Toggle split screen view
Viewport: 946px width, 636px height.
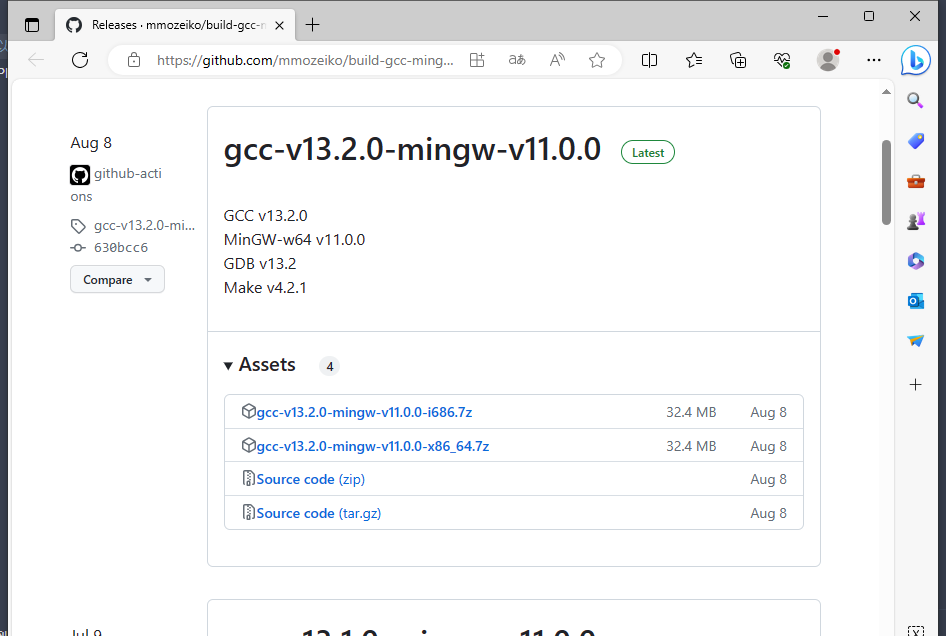pos(649,60)
